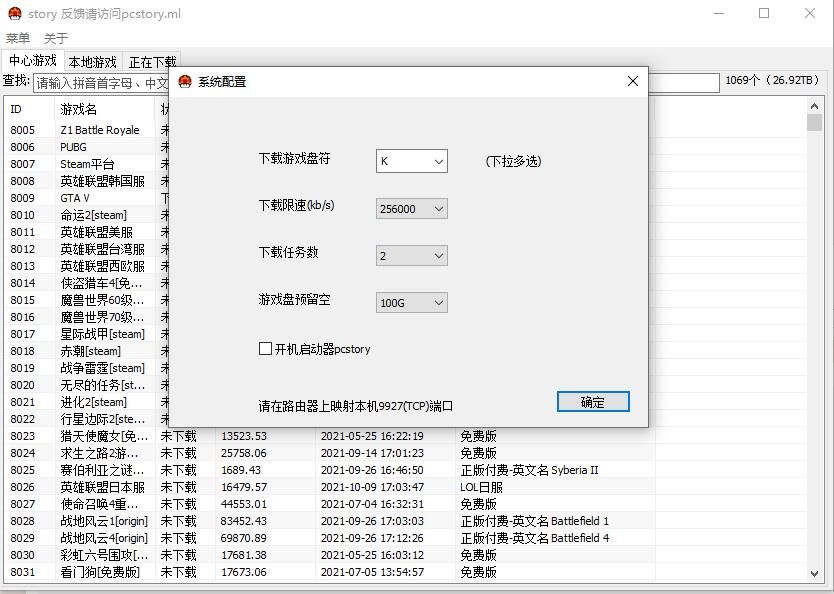Open the 关于 menu
This screenshot has height=594, width=834.
(56, 39)
